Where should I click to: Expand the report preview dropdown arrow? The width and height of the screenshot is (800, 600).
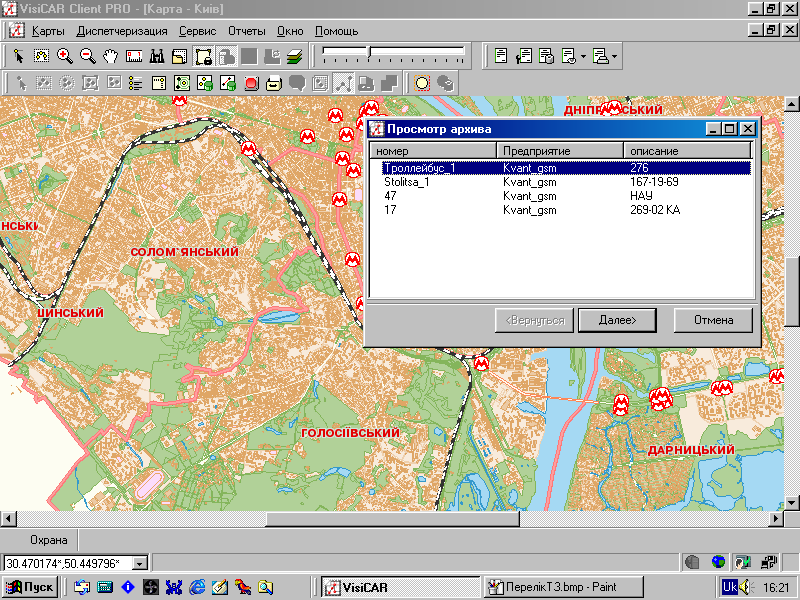583,56
